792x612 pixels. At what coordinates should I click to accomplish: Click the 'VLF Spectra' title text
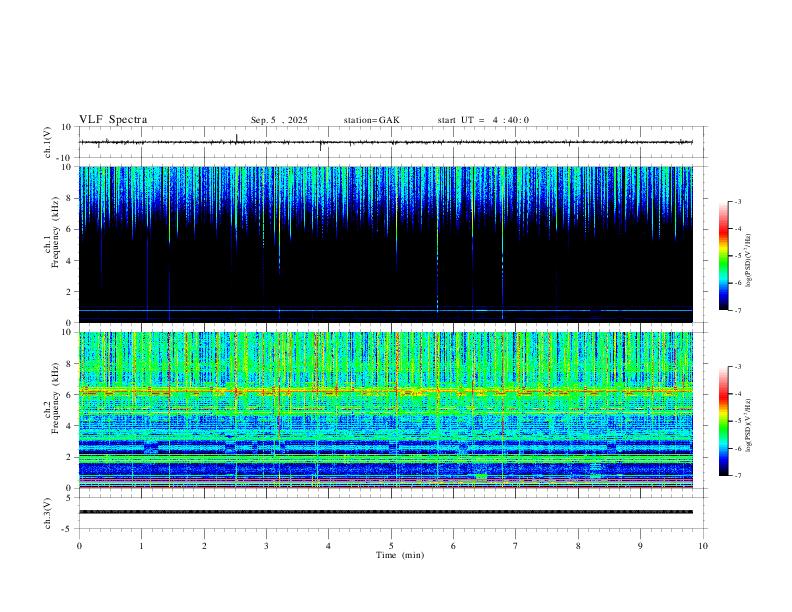click(x=113, y=119)
